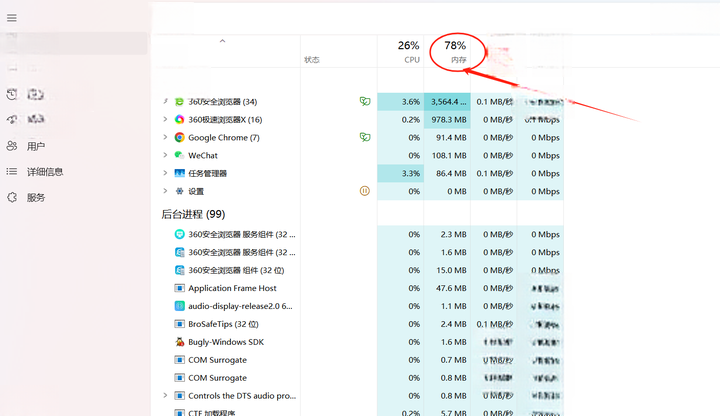This screenshot has width=720, height=416.
Task: Select the 0.1 MB/秒 disk cell for 任务管理器
Action: [494, 173]
